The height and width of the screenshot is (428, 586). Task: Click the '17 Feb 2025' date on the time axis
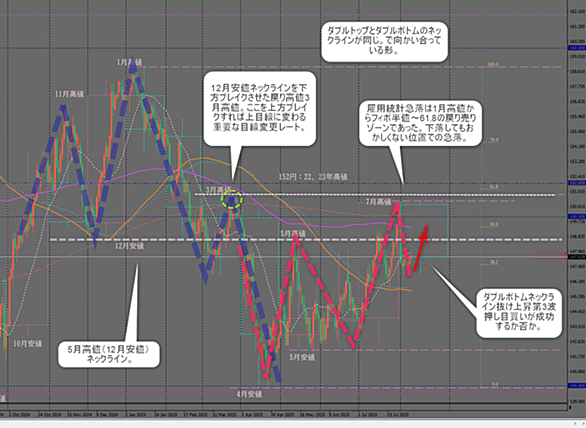coord(195,415)
